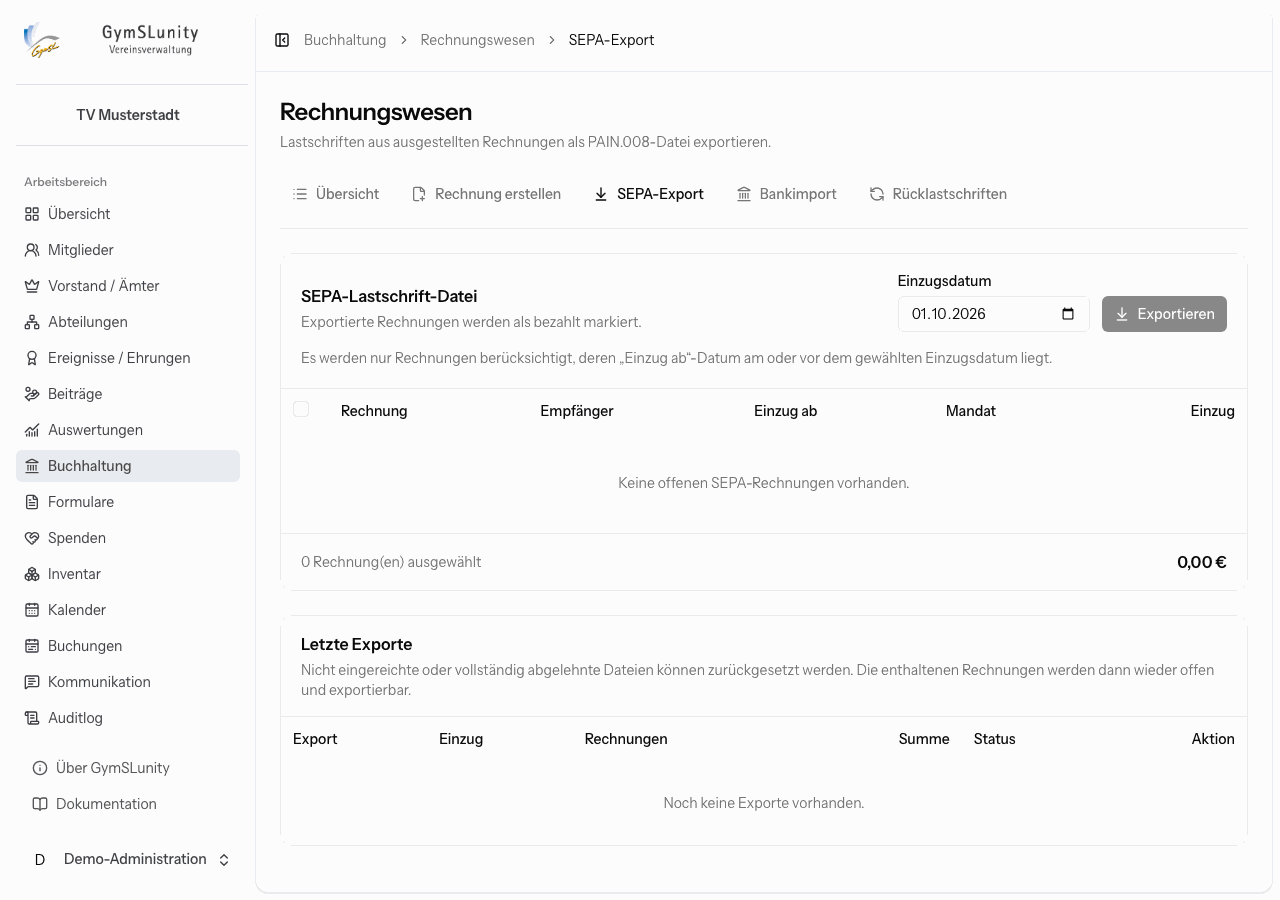Open Formulare section

pyautogui.click(x=128, y=502)
